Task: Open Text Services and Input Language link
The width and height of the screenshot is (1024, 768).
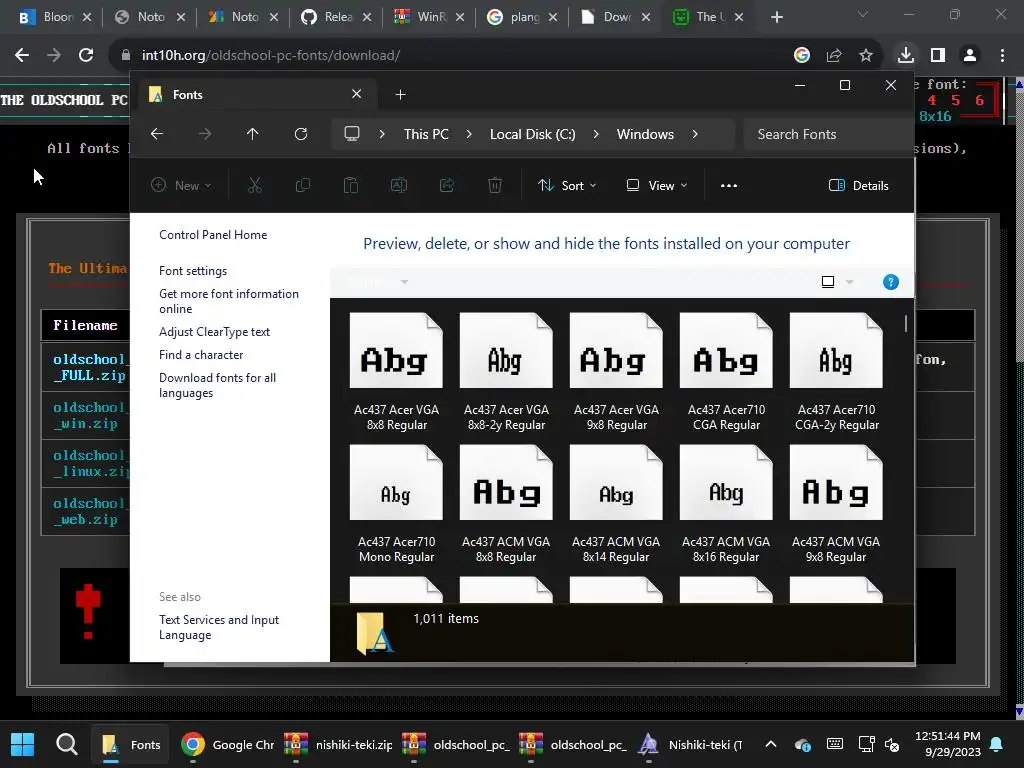Action: pyautogui.click(x=219, y=627)
